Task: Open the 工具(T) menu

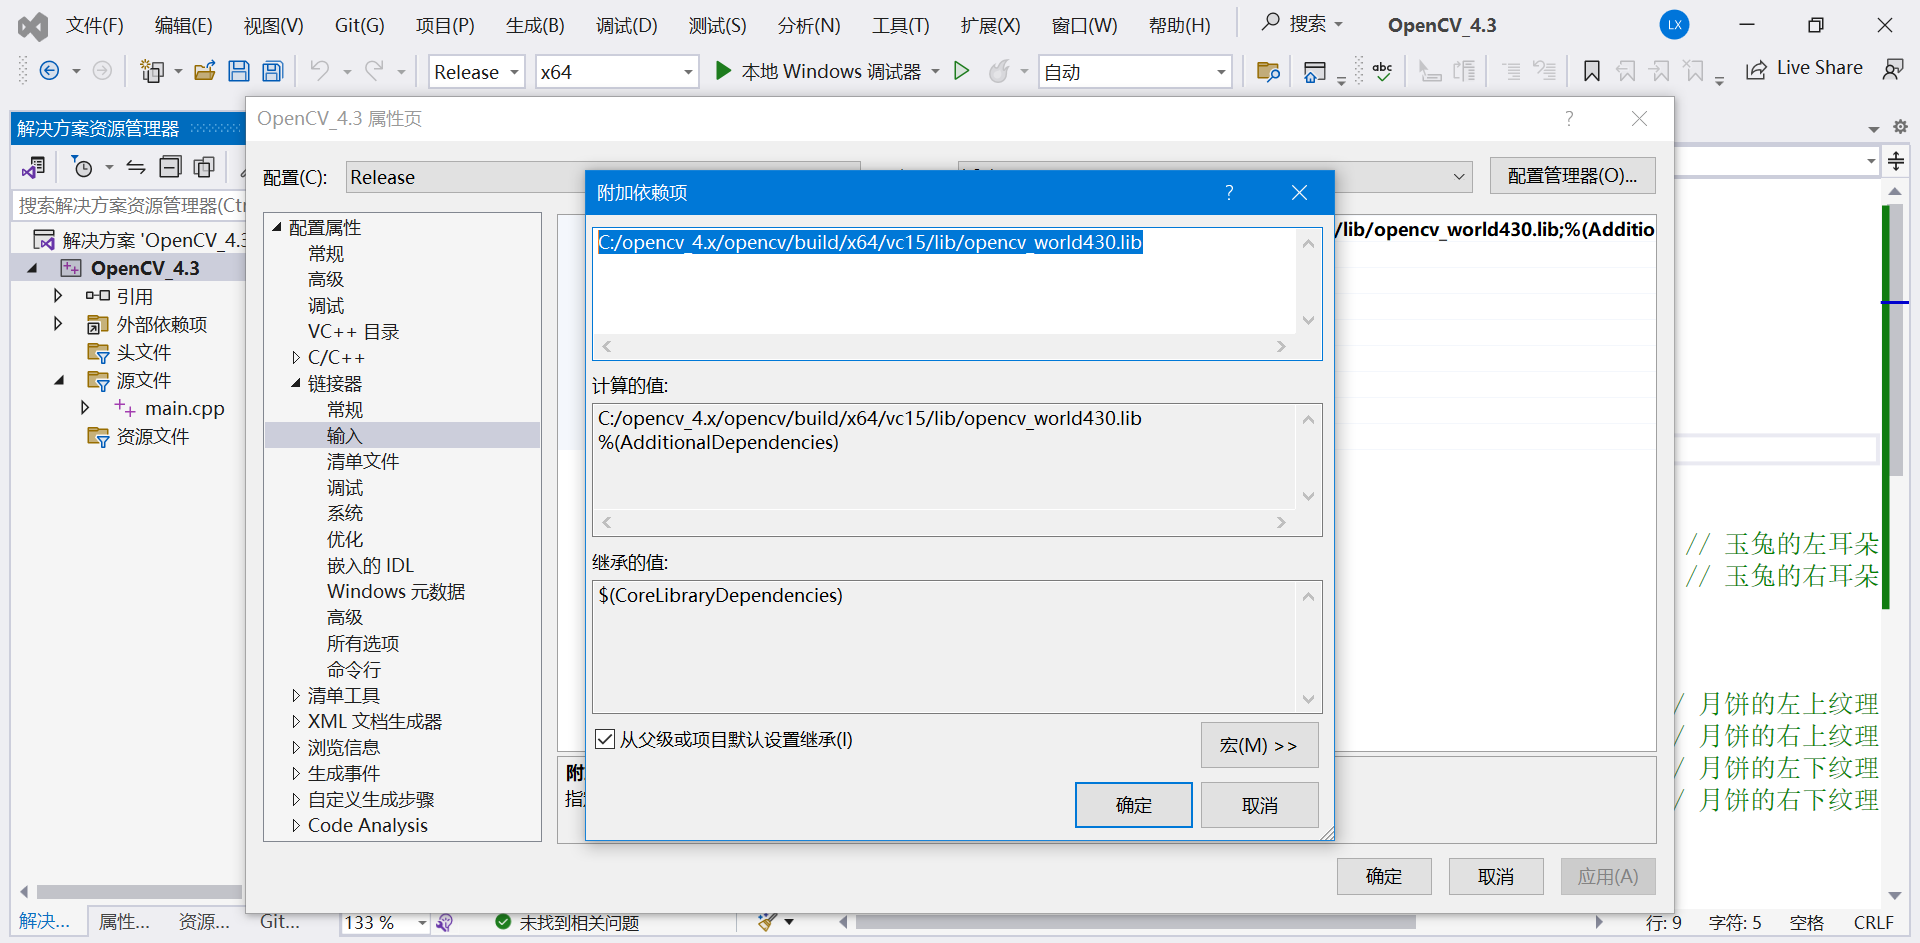Action: pos(900,25)
